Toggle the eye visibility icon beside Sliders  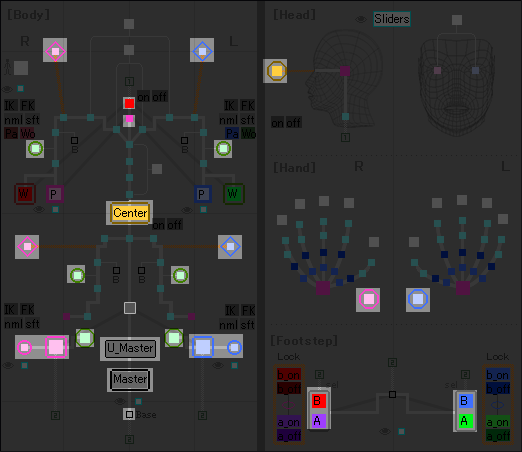(361, 19)
